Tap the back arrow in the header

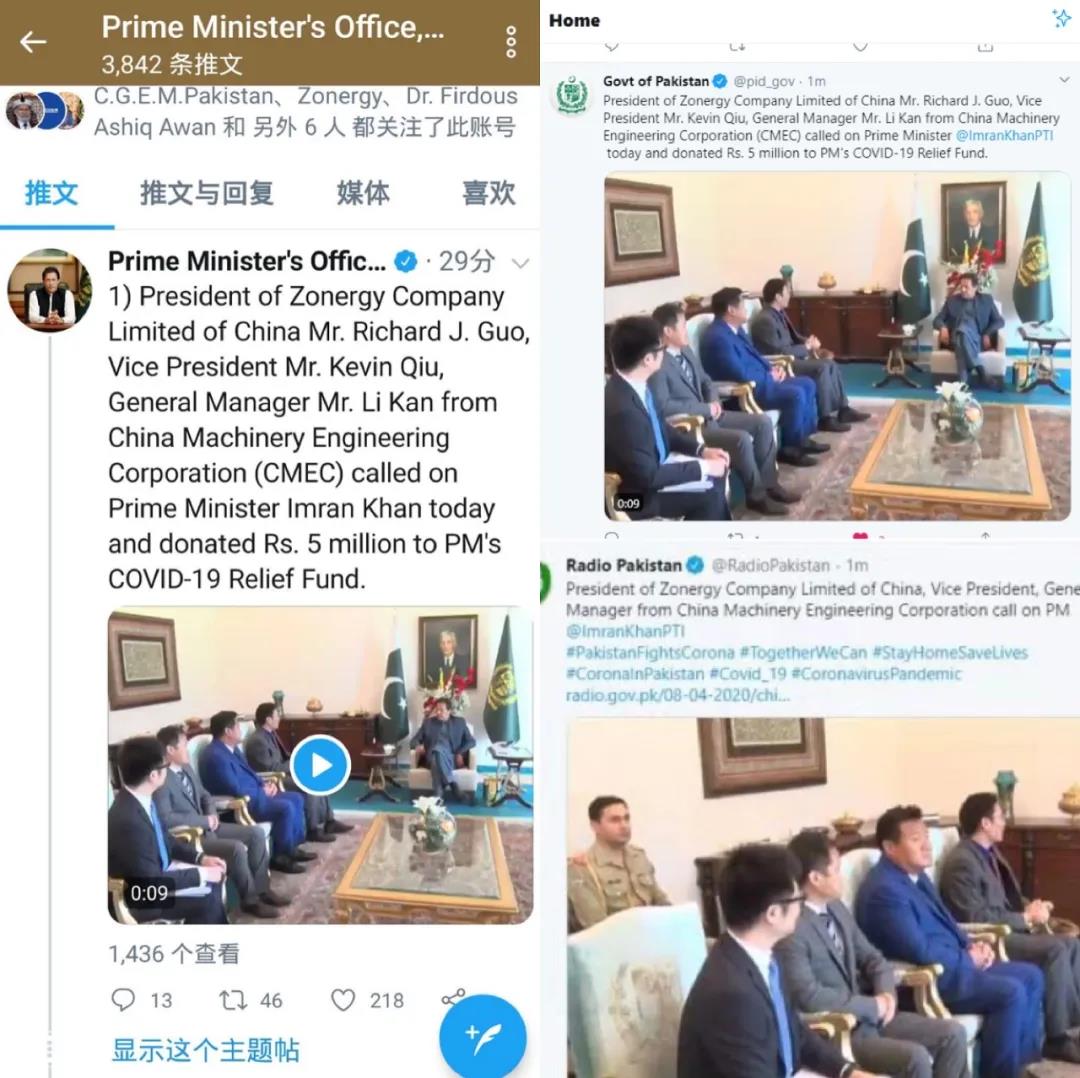click(32, 42)
